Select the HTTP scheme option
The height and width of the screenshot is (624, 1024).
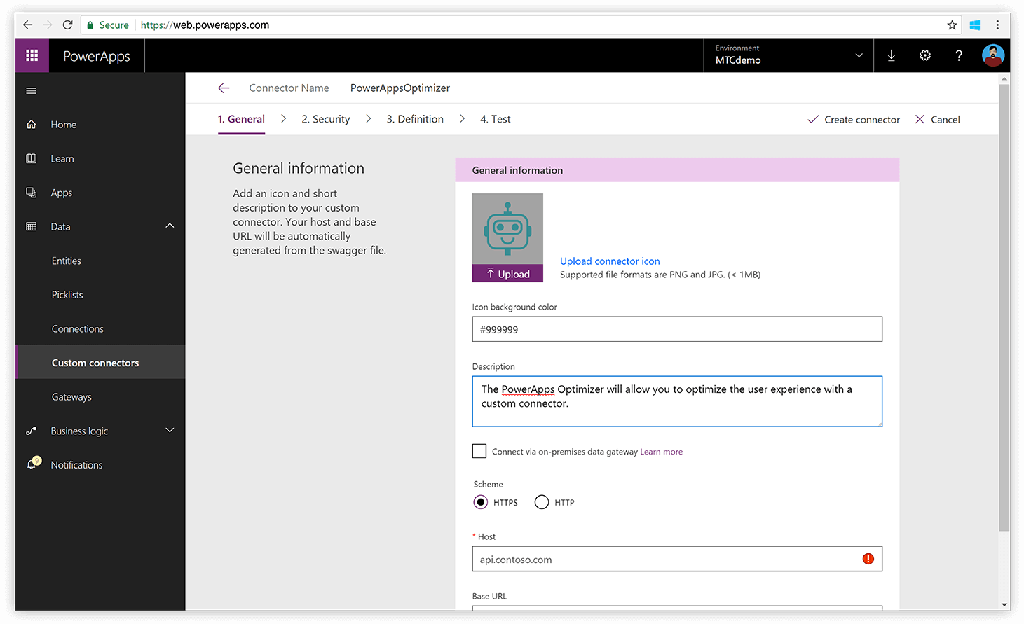[x=542, y=502]
